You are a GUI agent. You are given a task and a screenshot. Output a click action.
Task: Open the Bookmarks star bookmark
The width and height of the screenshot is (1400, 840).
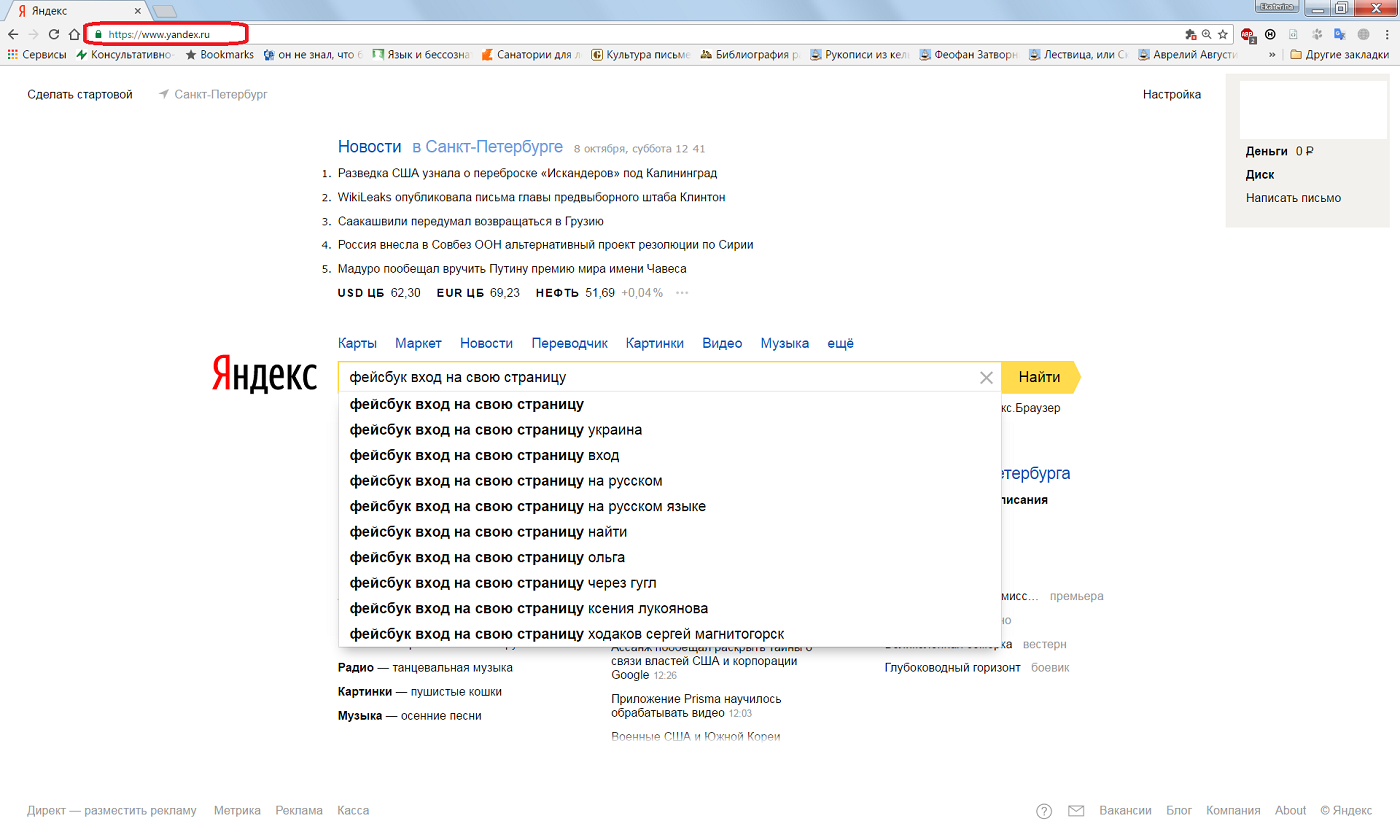click(219, 55)
